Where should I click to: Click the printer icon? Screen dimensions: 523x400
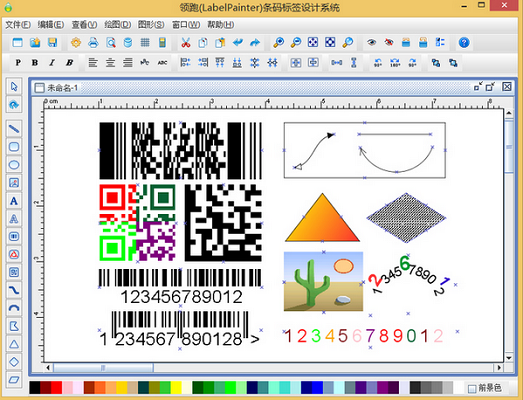coord(93,42)
